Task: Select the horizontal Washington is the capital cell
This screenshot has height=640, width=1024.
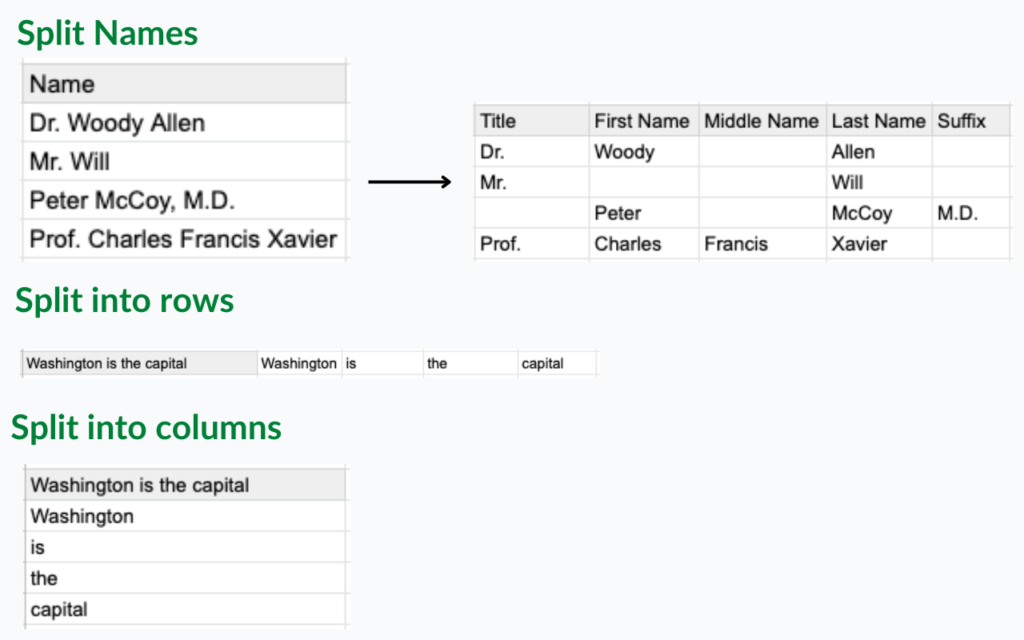Action: coord(140,363)
